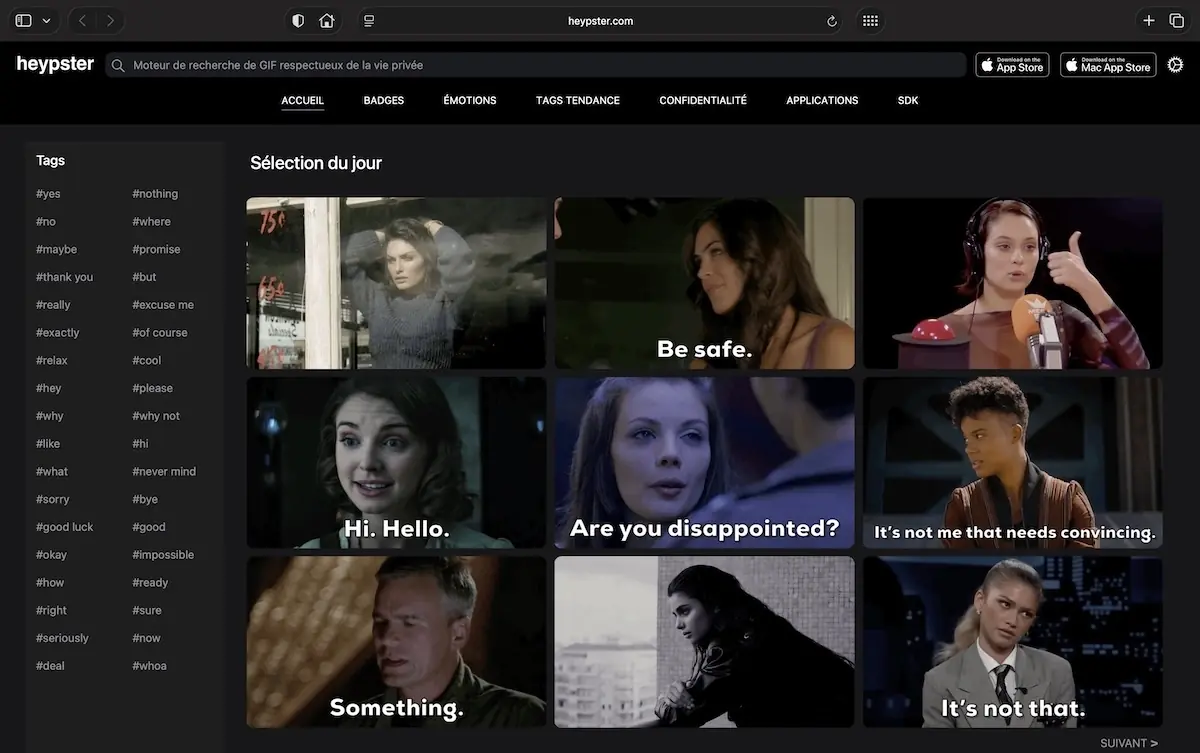Click the GIF search input field
The width and height of the screenshot is (1200, 753).
tap(540, 65)
